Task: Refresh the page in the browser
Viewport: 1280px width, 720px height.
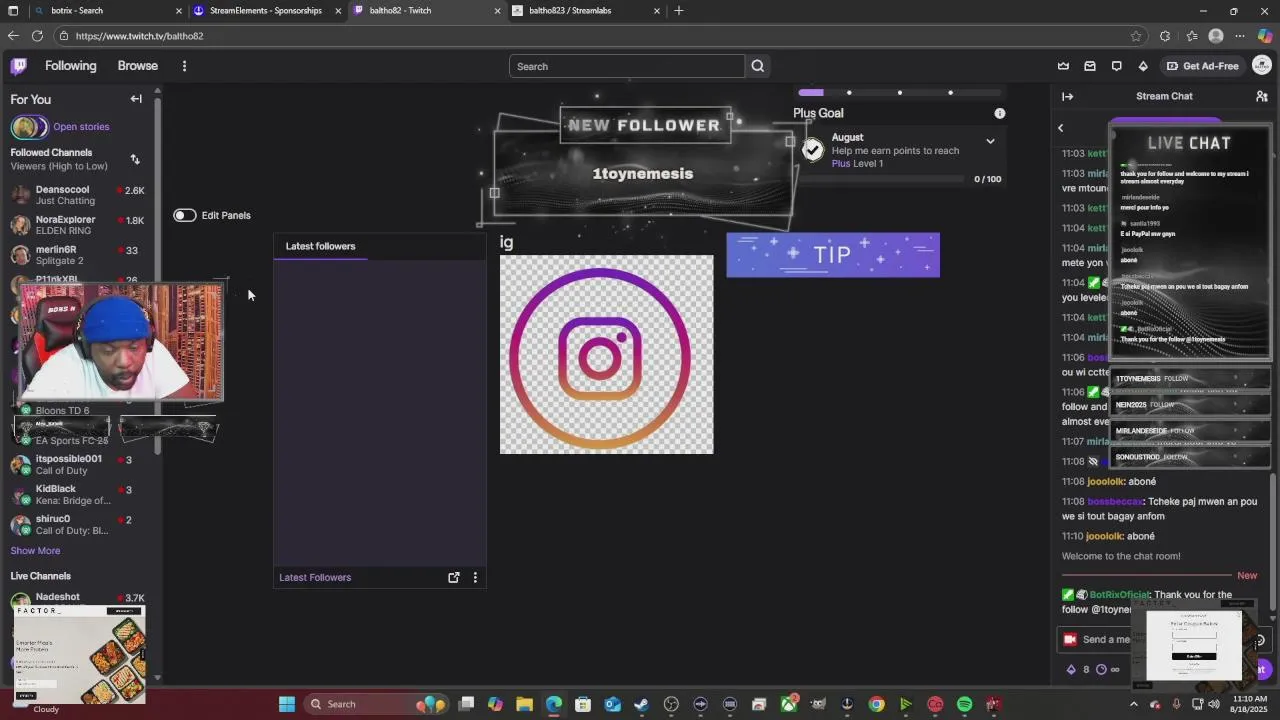Action: (37, 36)
